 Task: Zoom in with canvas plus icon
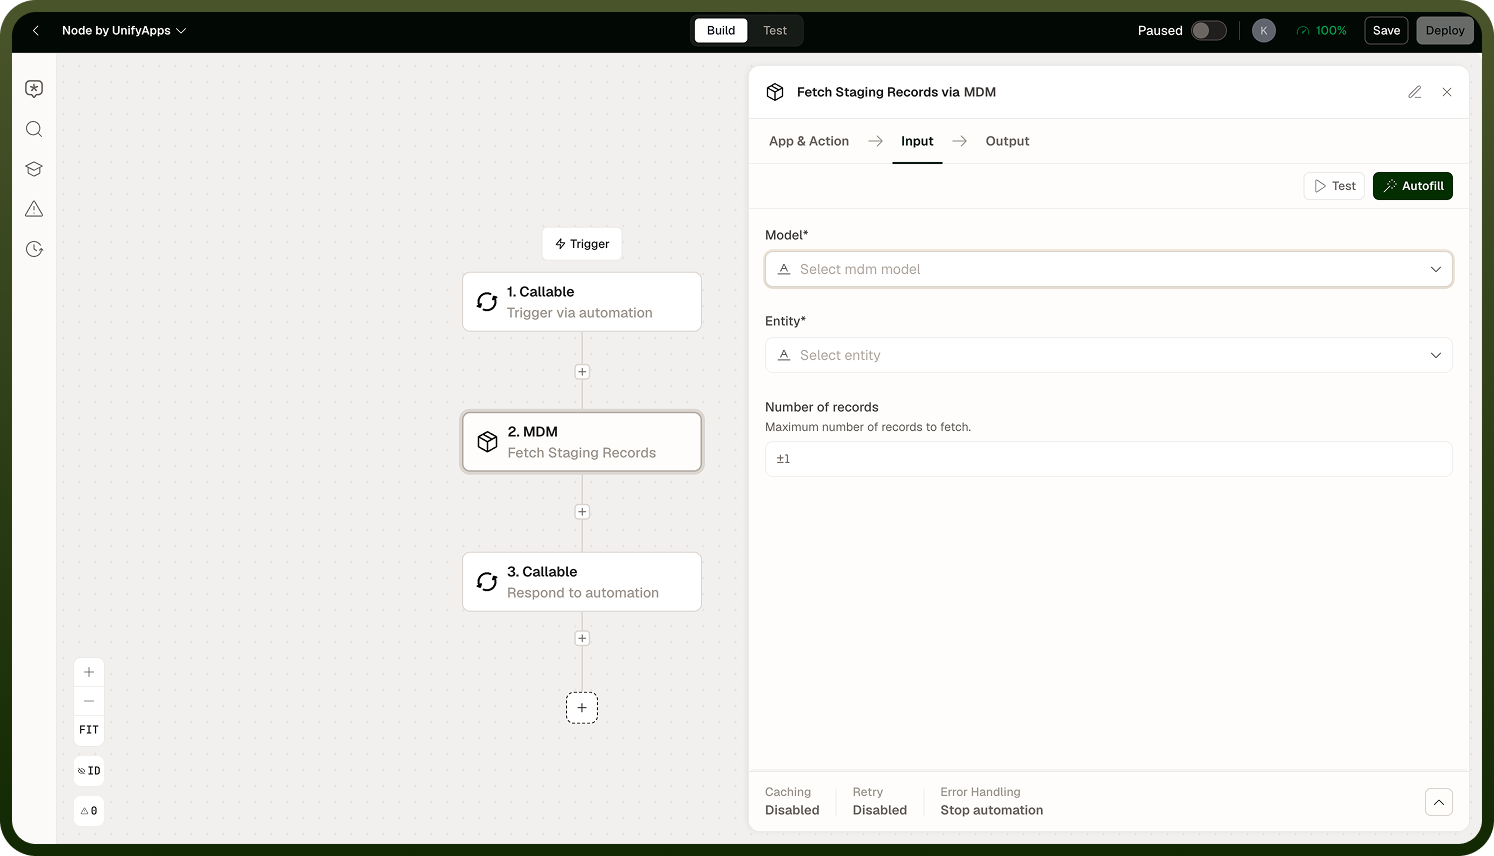tap(89, 672)
